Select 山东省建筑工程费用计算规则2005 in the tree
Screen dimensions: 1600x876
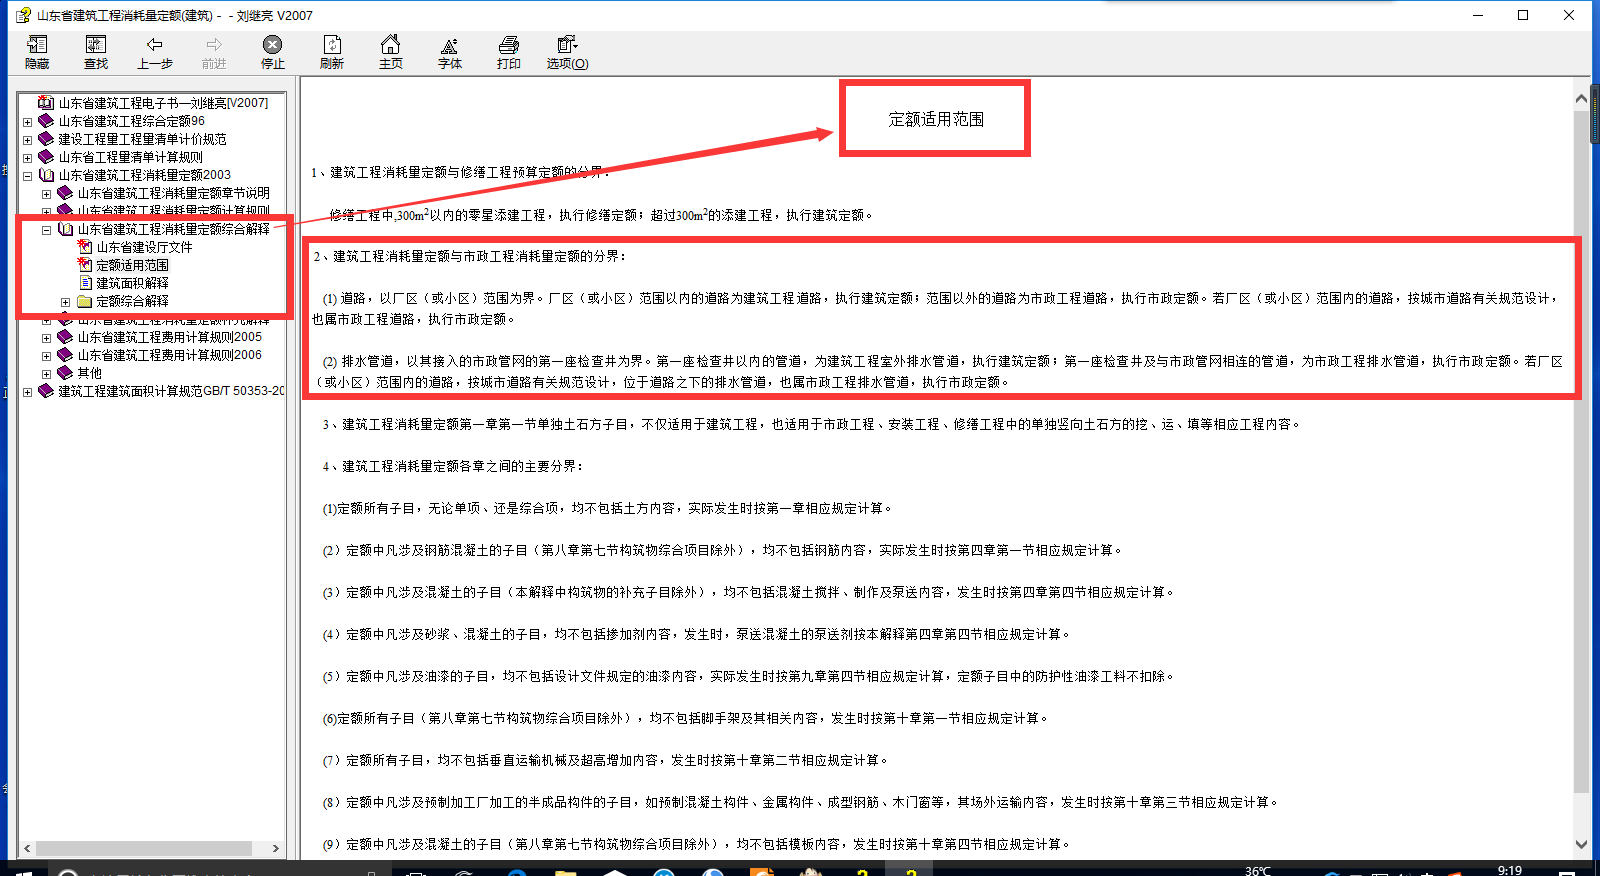point(169,337)
